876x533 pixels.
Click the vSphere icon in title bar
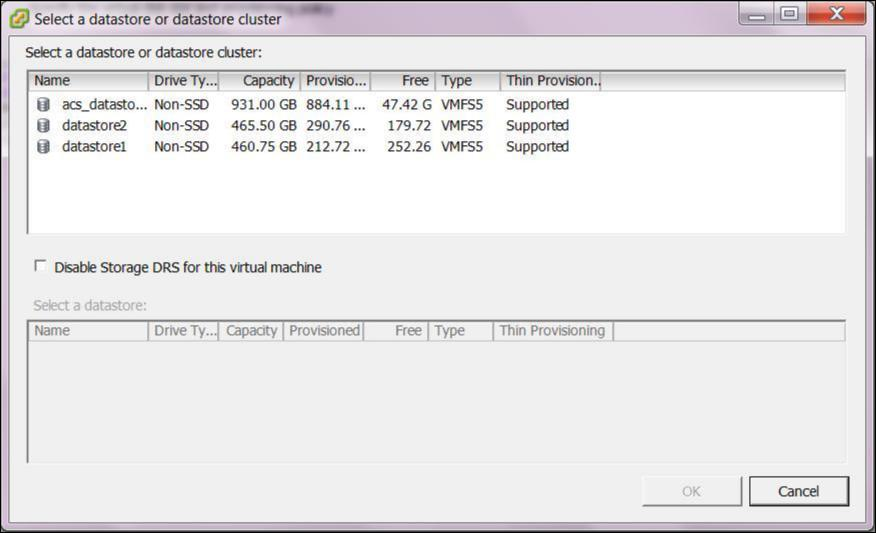tap(19, 18)
